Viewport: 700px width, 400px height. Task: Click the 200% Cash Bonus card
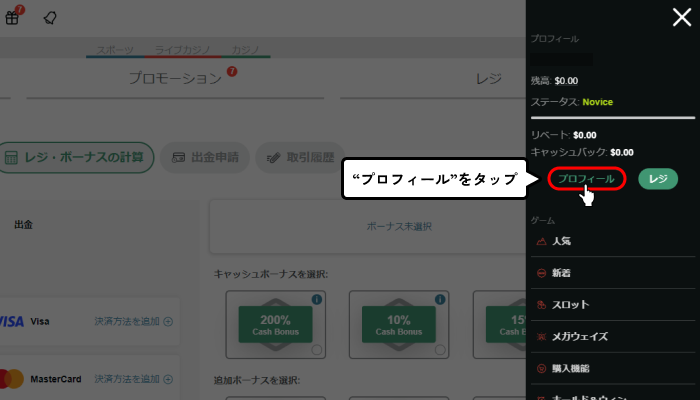275,325
